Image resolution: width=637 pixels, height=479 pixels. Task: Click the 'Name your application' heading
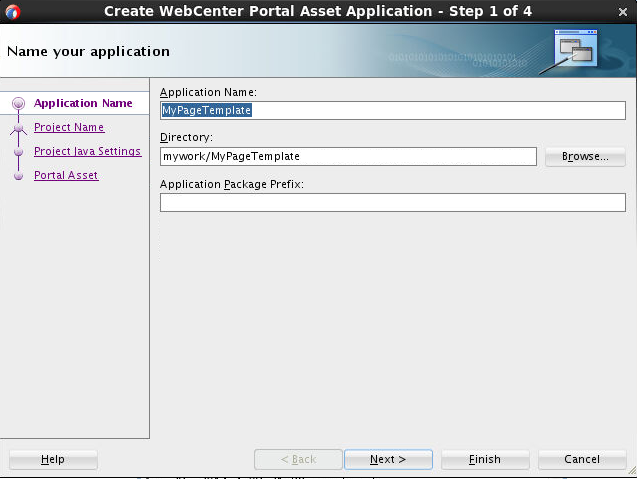(89, 52)
